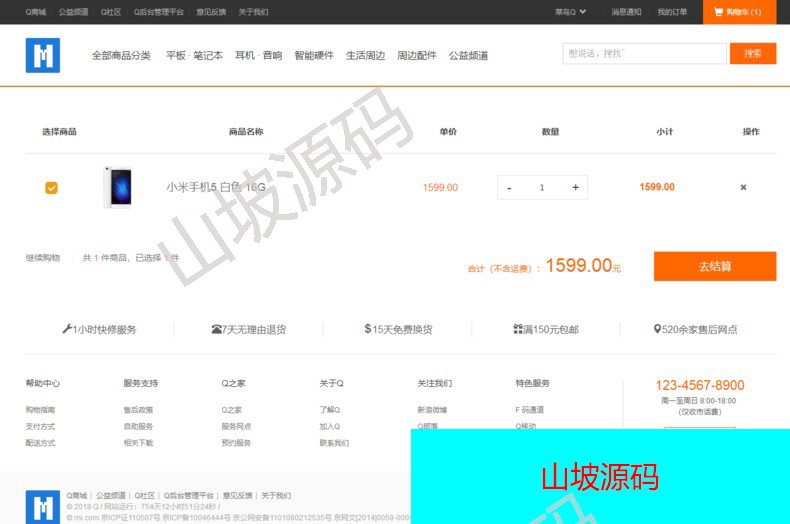Click the 1小时快修服务 text
Screen dimensions: 790x524
click(x=104, y=330)
